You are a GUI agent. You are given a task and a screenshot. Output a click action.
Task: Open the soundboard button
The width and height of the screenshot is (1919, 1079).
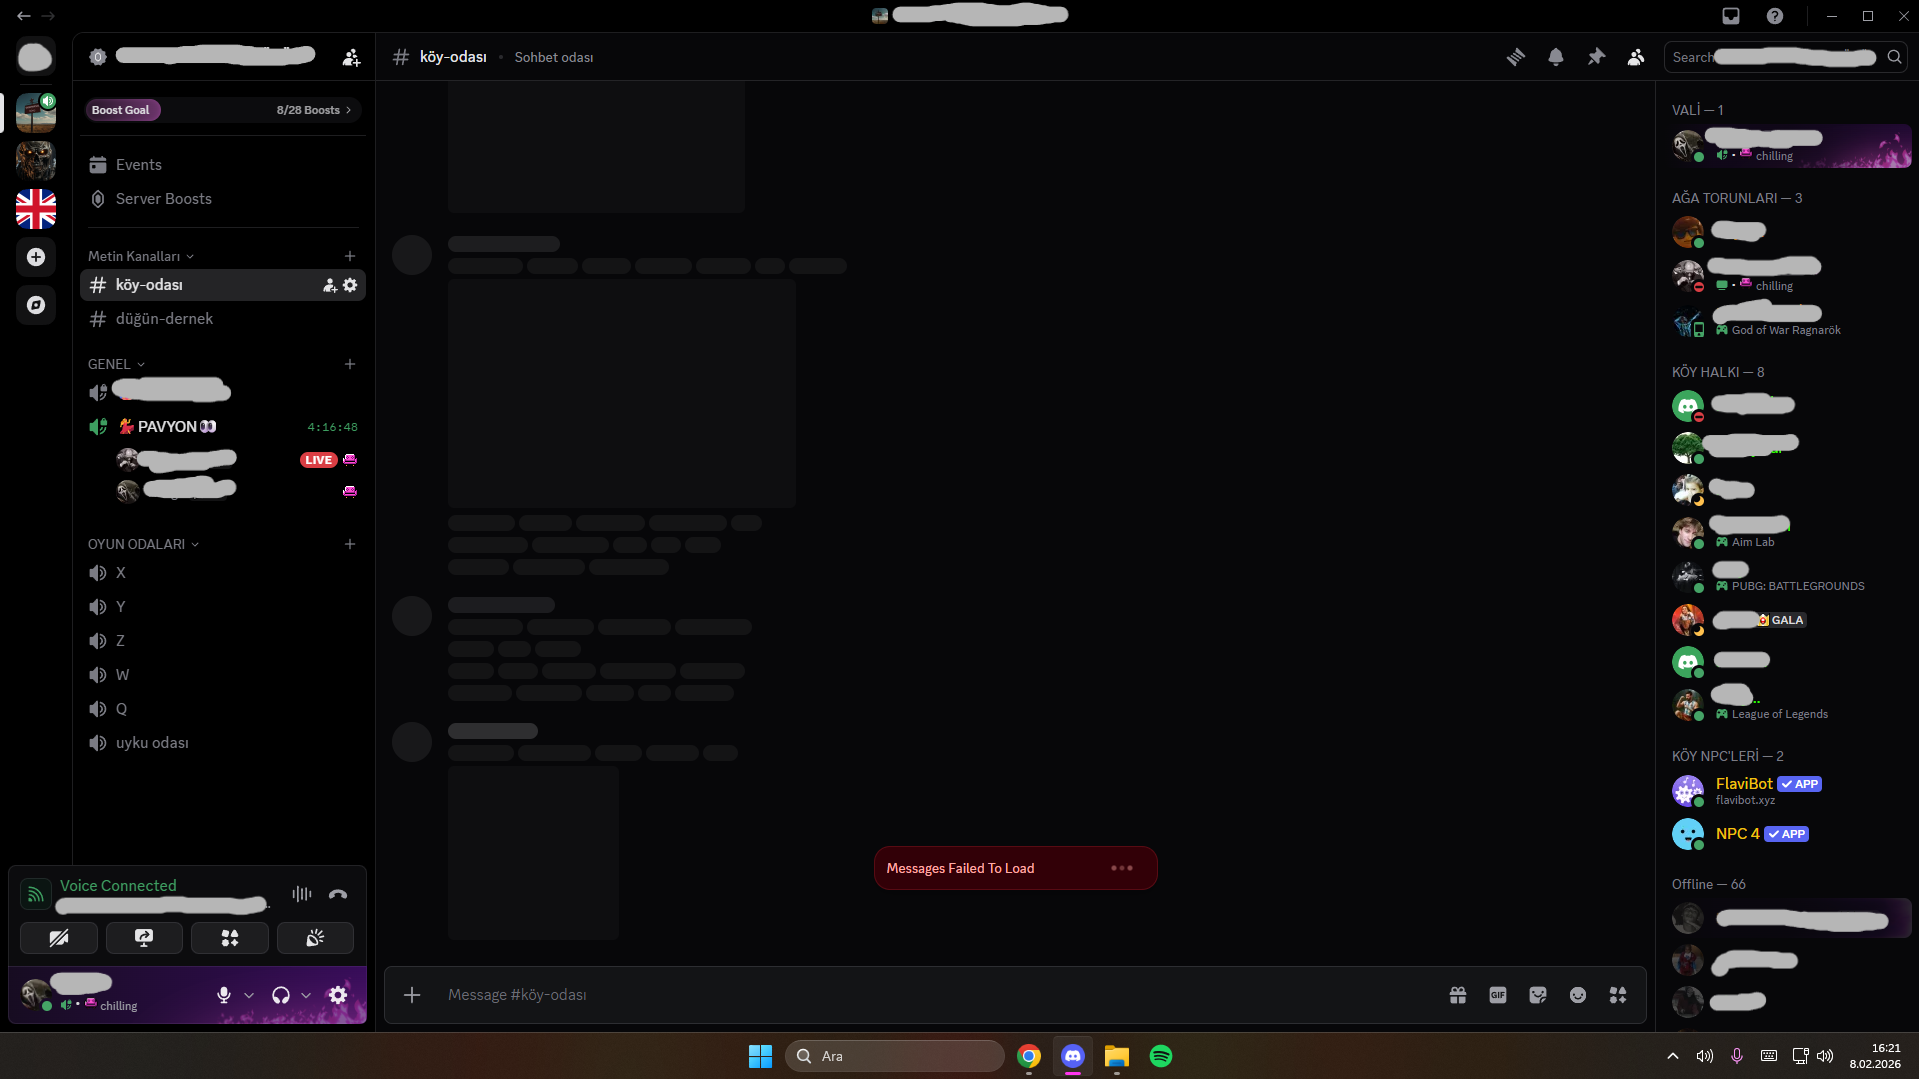(x=315, y=938)
